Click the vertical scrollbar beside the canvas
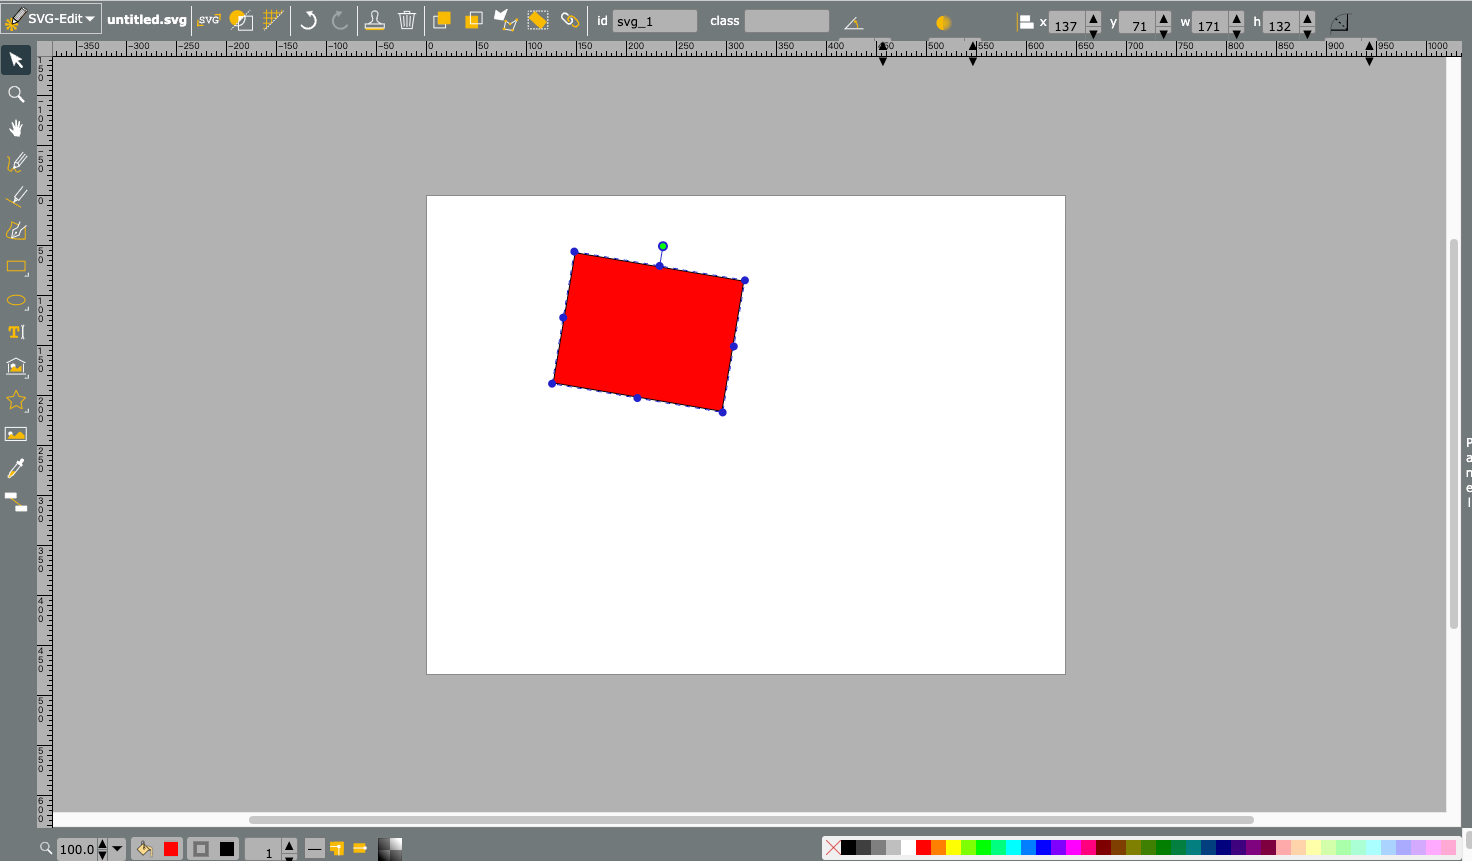This screenshot has width=1472, height=861. [x=1454, y=434]
